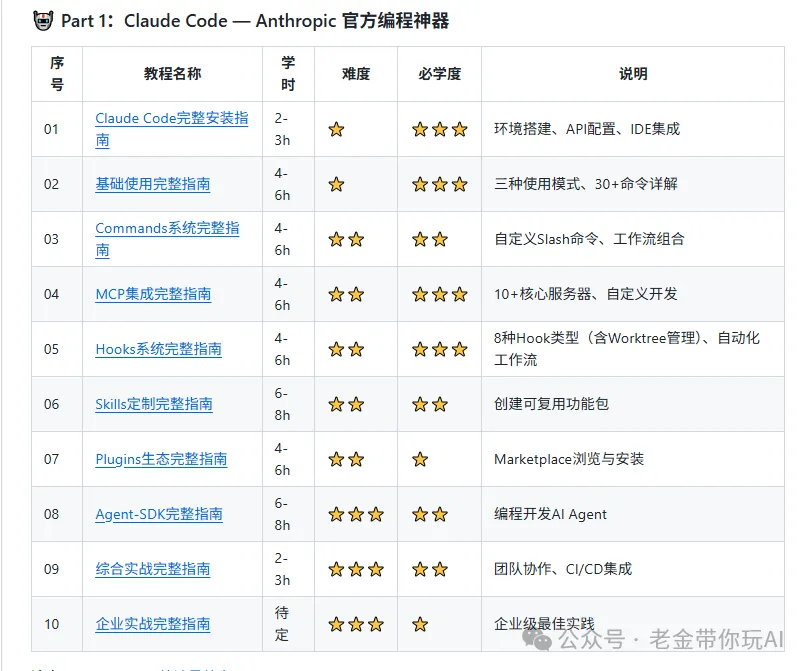Viewport: 808px width, 671px height.
Task: Open the 基础使用完整指南 link
Action: [x=152, y=184]
